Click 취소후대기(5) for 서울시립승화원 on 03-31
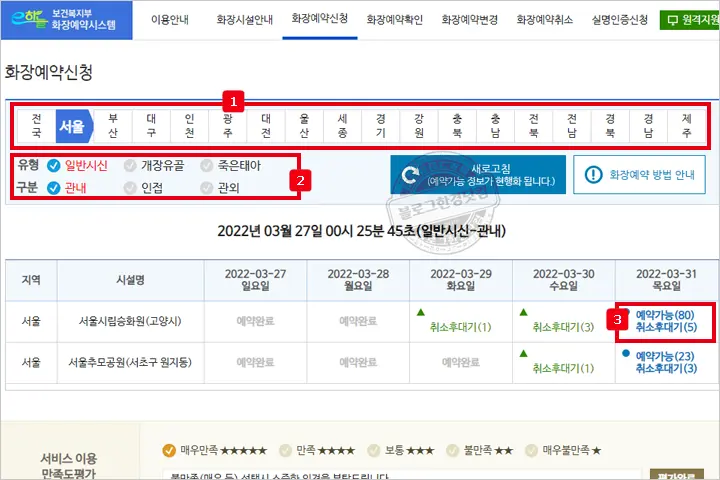Screen dimensions: 720x480 pos(666,327)
